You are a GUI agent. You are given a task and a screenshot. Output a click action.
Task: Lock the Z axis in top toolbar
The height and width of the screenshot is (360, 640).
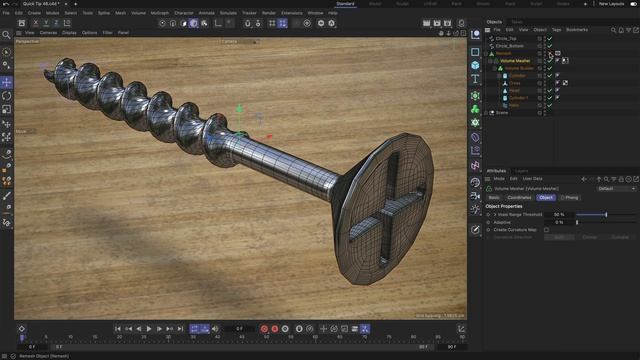pyautogui.click(x=56, y=23)
